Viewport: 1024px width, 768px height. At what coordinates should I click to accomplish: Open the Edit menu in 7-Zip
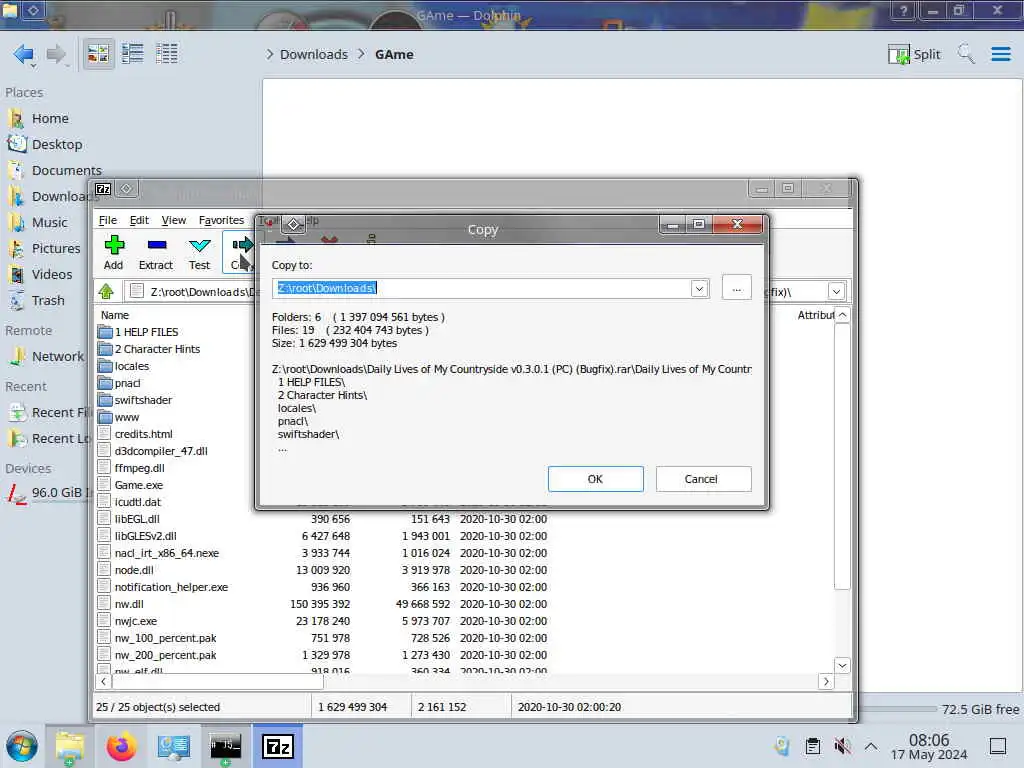139,221
